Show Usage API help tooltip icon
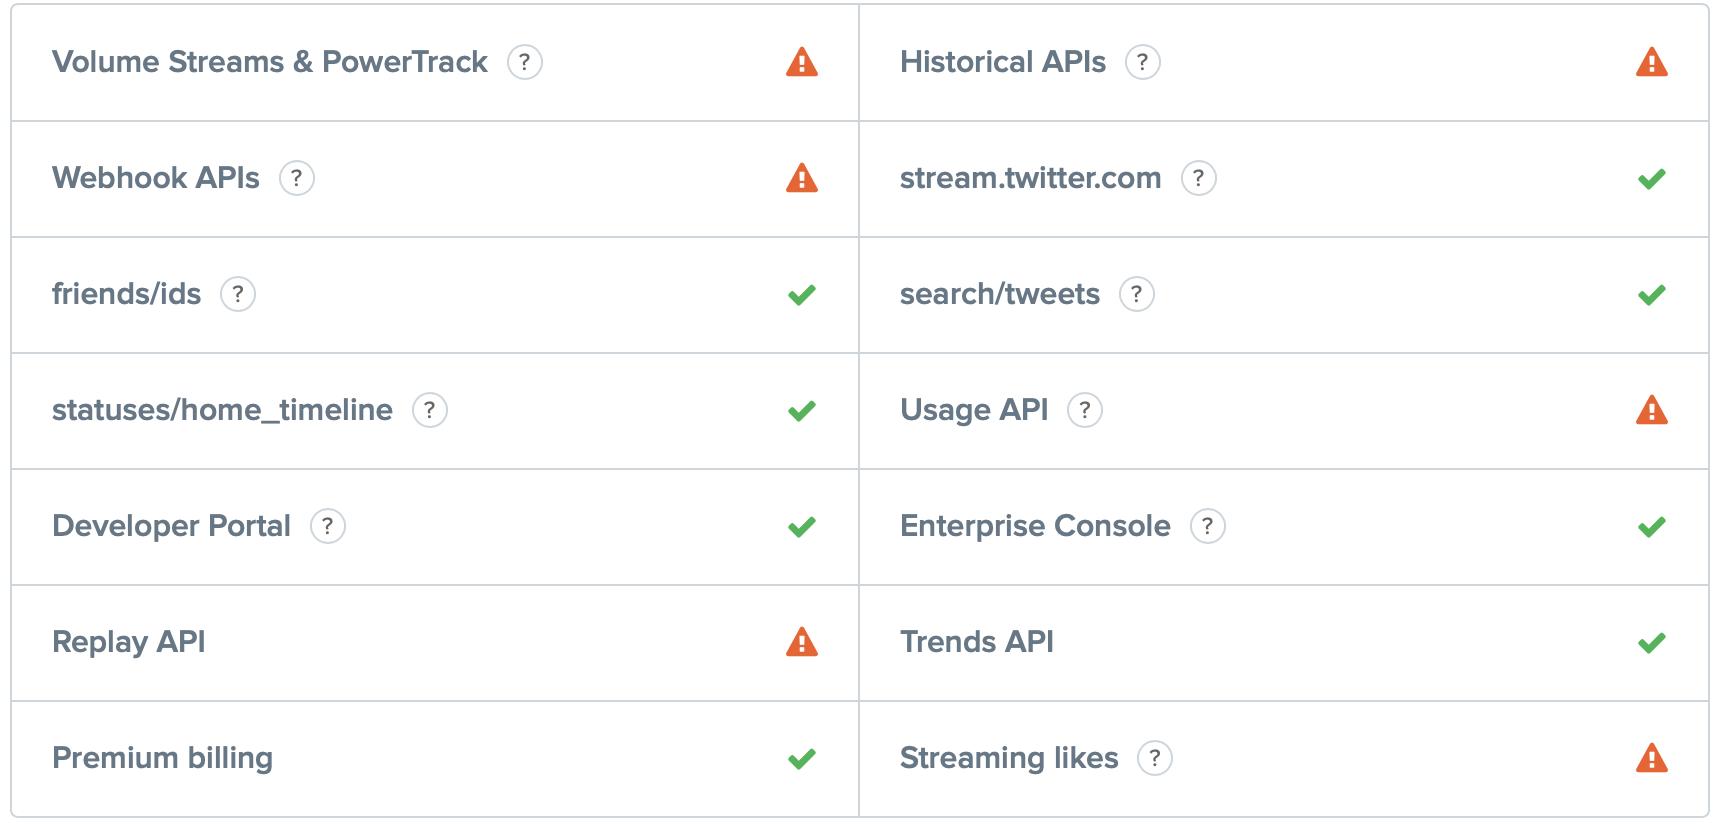The height and width of the screenshot is (826, 1722). pyautogui.click(x=1084, y=410)
